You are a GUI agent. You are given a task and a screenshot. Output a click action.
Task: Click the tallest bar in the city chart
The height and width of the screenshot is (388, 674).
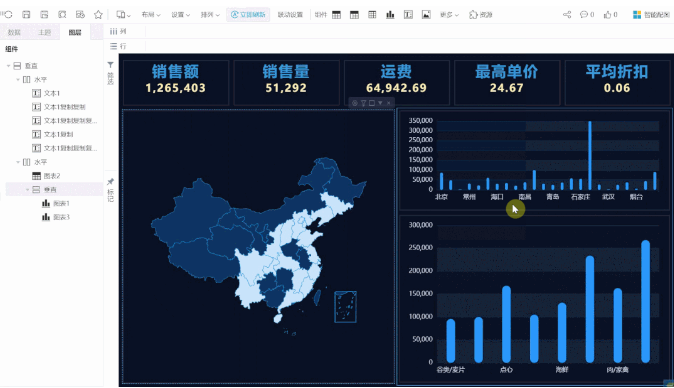(x=590, y=156)
